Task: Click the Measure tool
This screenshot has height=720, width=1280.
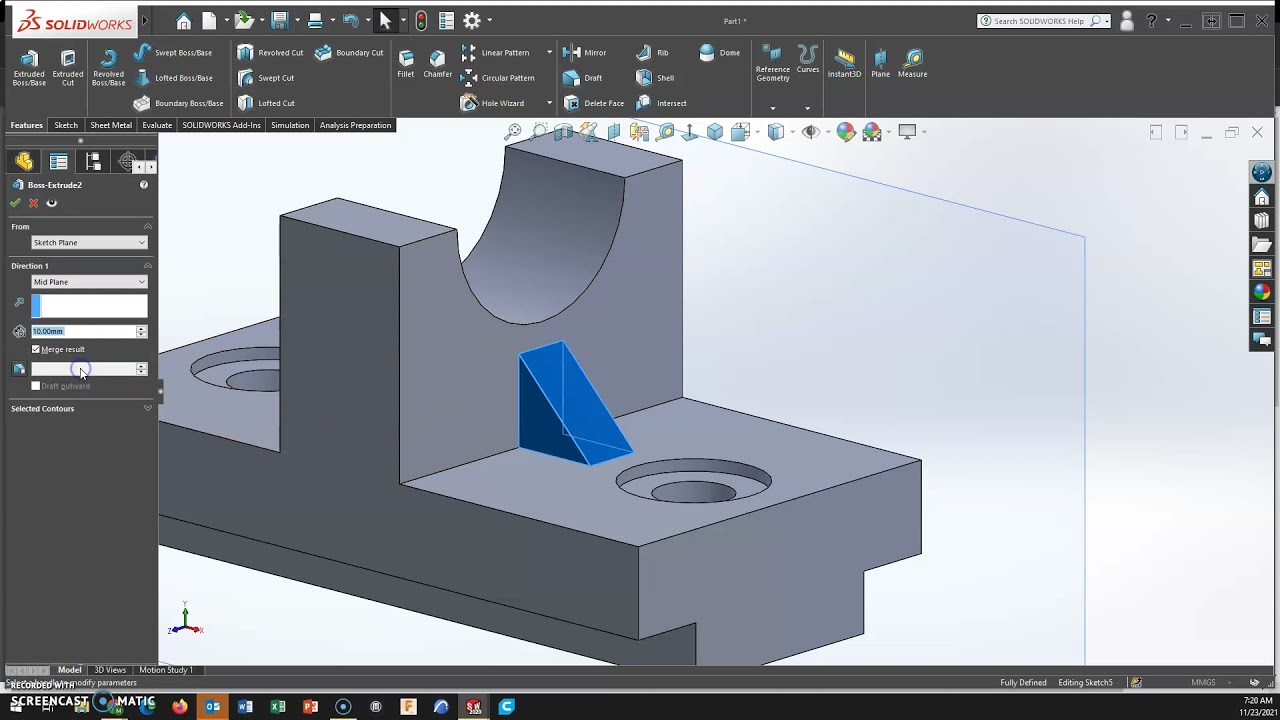Action: 912,63
